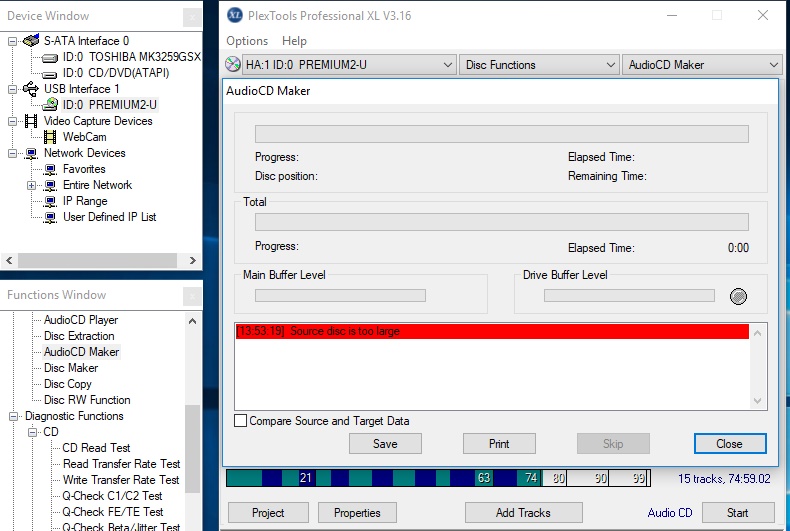The width and height of the screenshot is (790, 531).
Task: Collapse the USB Interface 1 node
Action: [x=12, y=89]
